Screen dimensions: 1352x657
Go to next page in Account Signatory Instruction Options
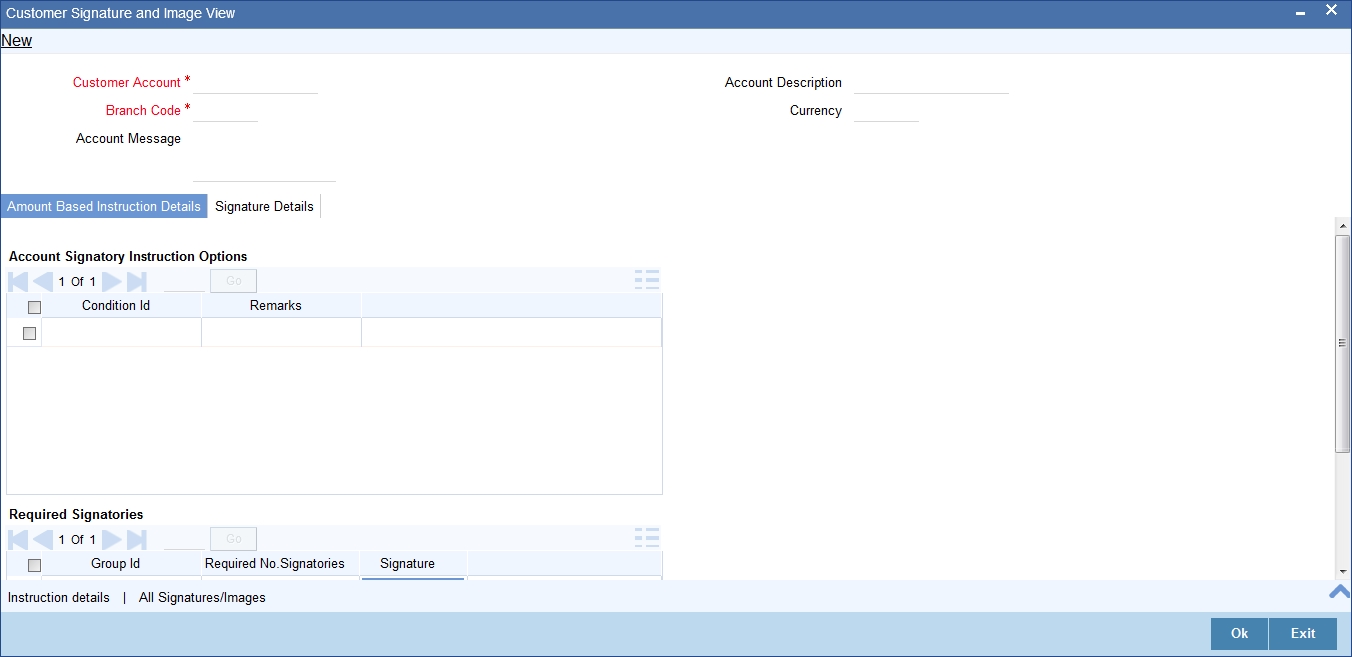pos(112,282)
